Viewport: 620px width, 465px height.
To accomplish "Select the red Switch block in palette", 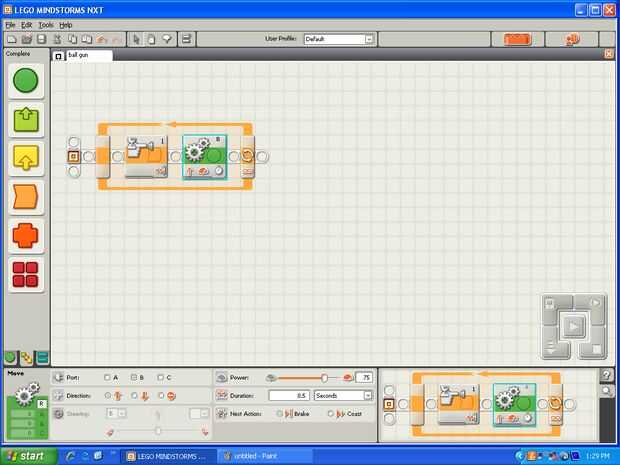I will click(x=26, y=274).
